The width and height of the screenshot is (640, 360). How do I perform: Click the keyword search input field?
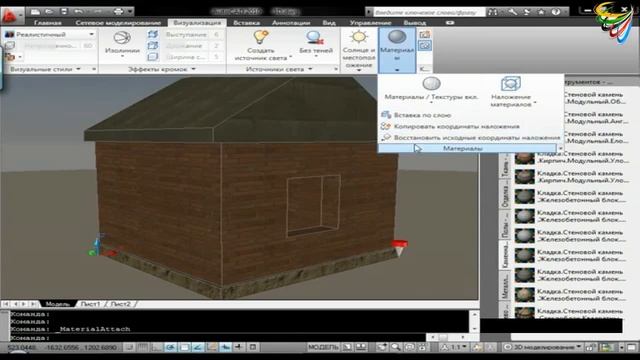pyautogui.click(x=429, y=12)
